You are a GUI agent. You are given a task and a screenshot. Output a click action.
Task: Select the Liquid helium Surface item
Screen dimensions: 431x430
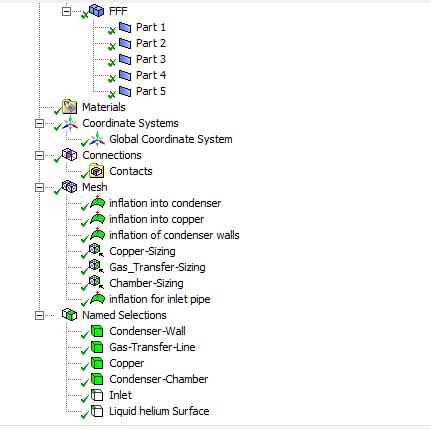(159, 411)
